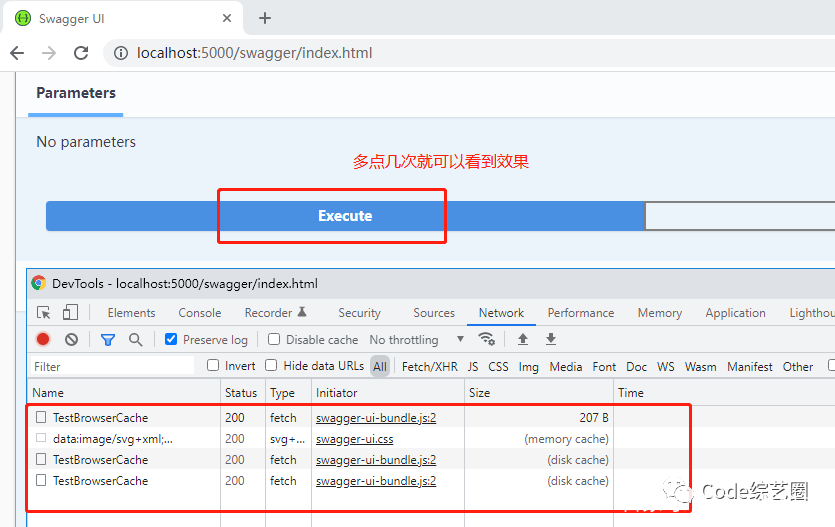Check the Invert filter option

(213, 365)
